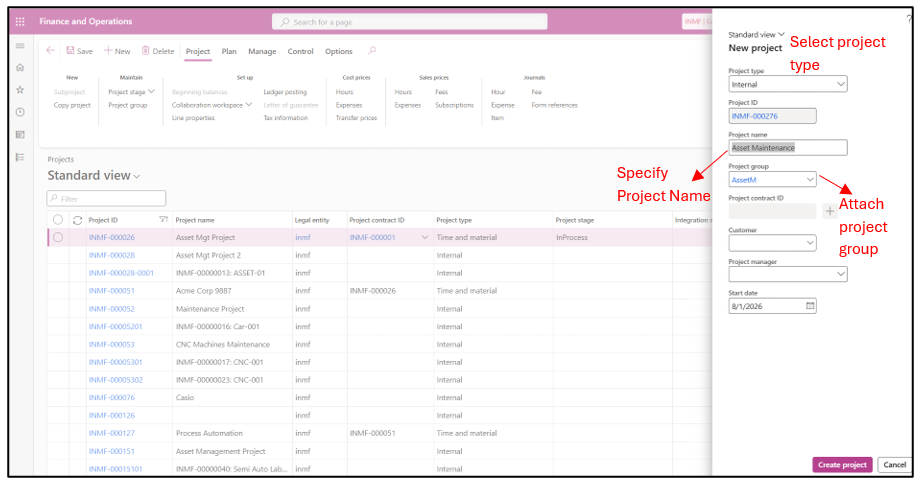Click legal entity link inmf in first row

coord(303,237)
